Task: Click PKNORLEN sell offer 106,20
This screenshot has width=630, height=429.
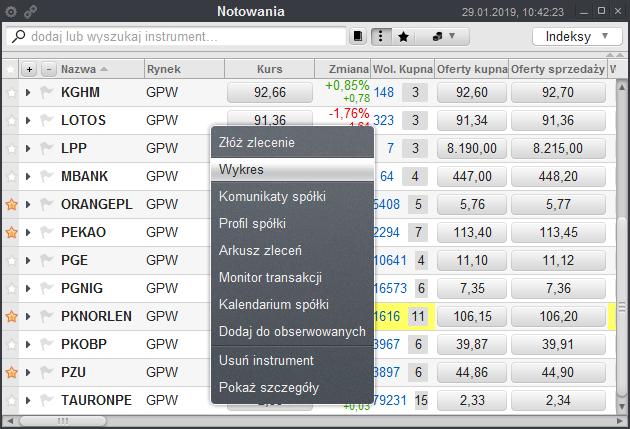Action: [558, 317]
